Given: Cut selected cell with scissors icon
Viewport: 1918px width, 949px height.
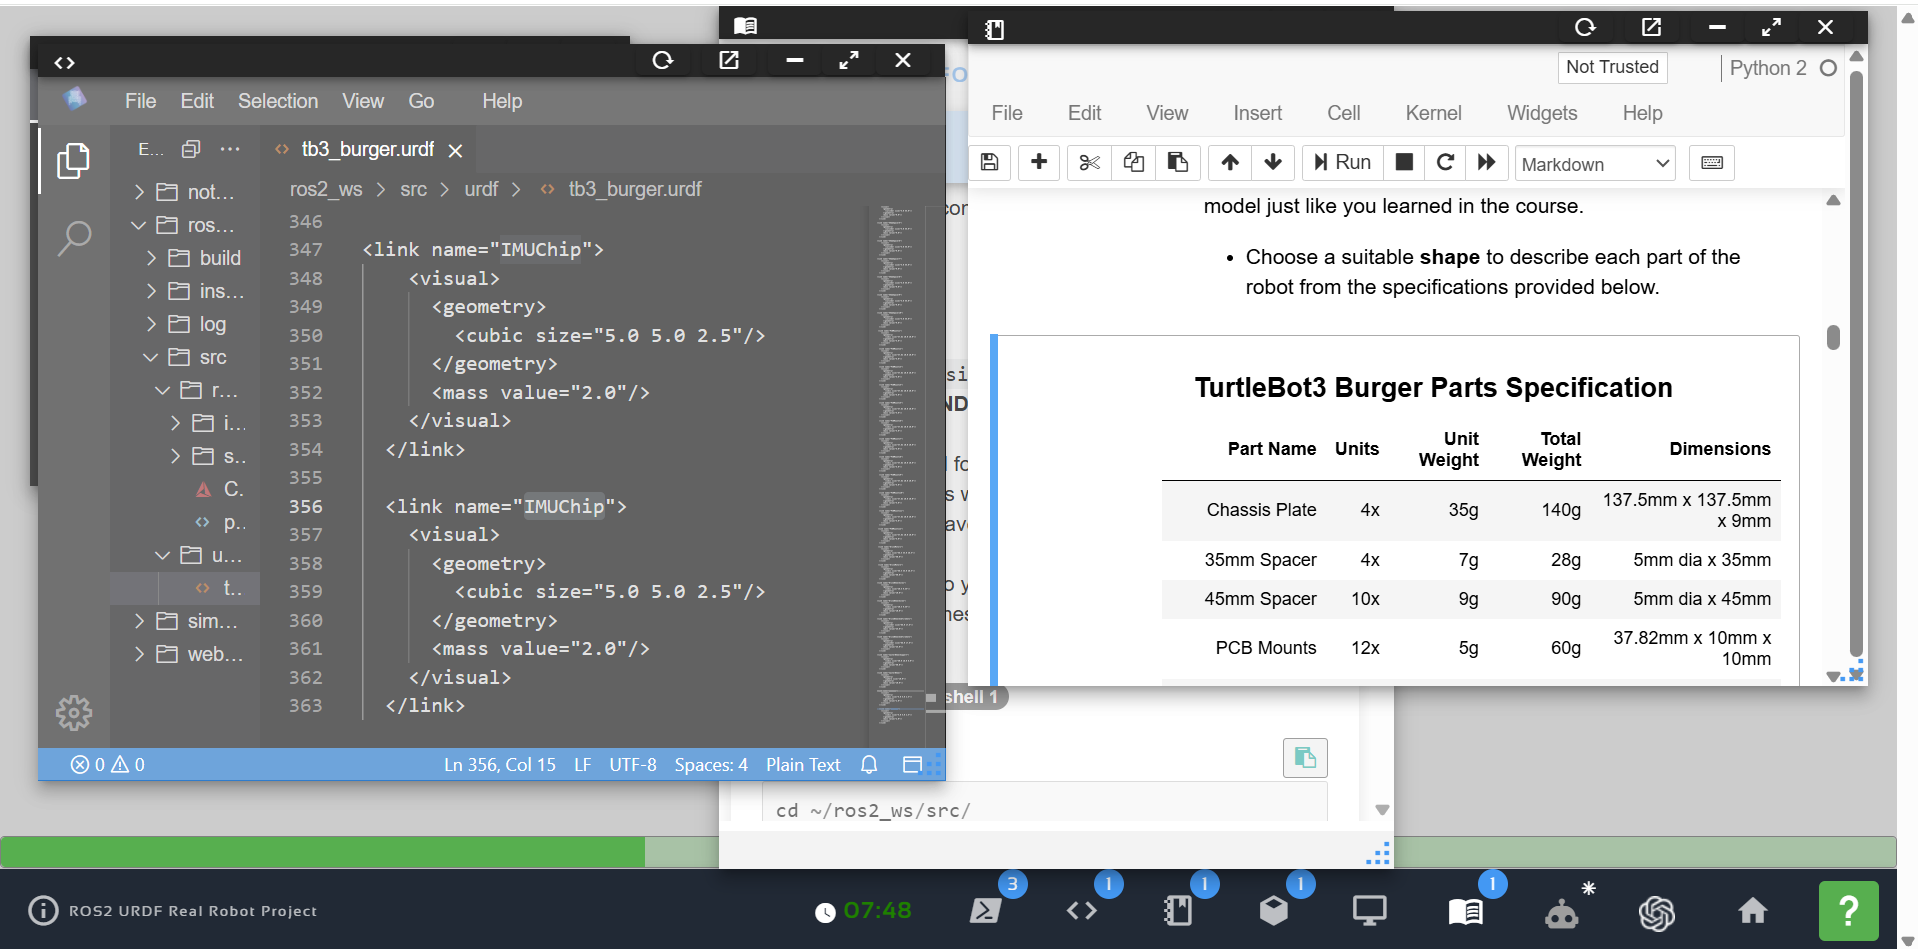Looking at the screenshot, I should point(1089,162).
